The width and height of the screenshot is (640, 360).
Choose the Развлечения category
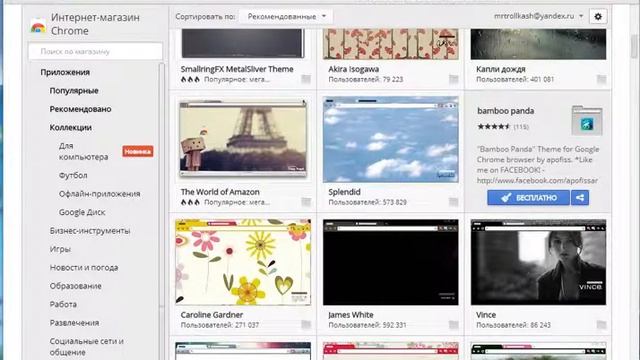[74, 322]
